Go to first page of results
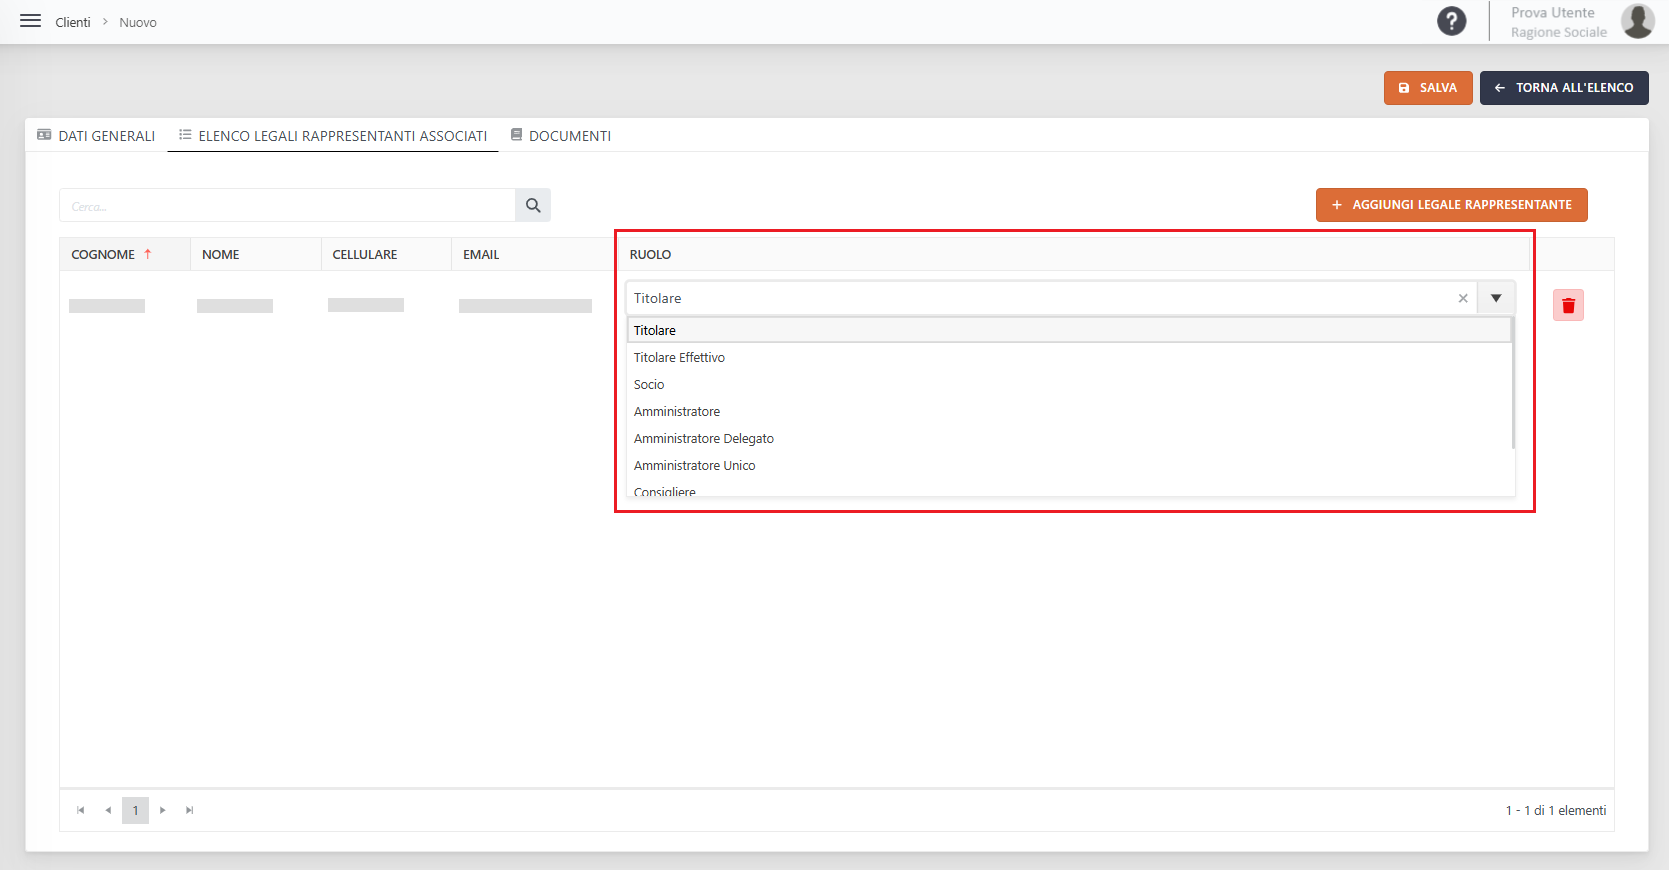1669x870 pixels. click(x=81, y=810)
